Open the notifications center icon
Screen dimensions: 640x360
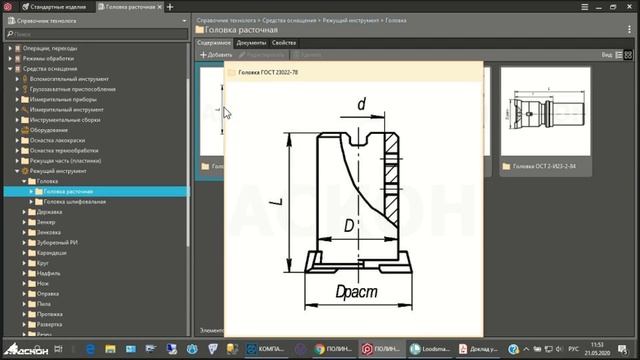pyautogui.click(x=622, y=349)
